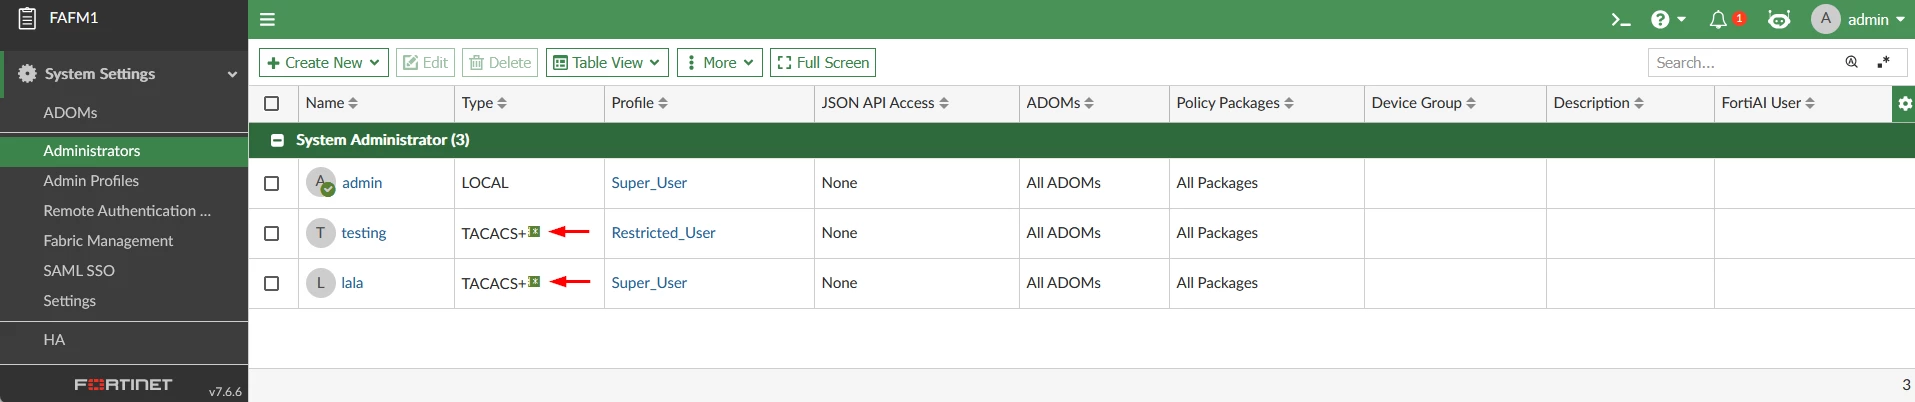Toggle the hamburger sidebar menu icon
1915x402 pixels.
(x=267, y=19)
